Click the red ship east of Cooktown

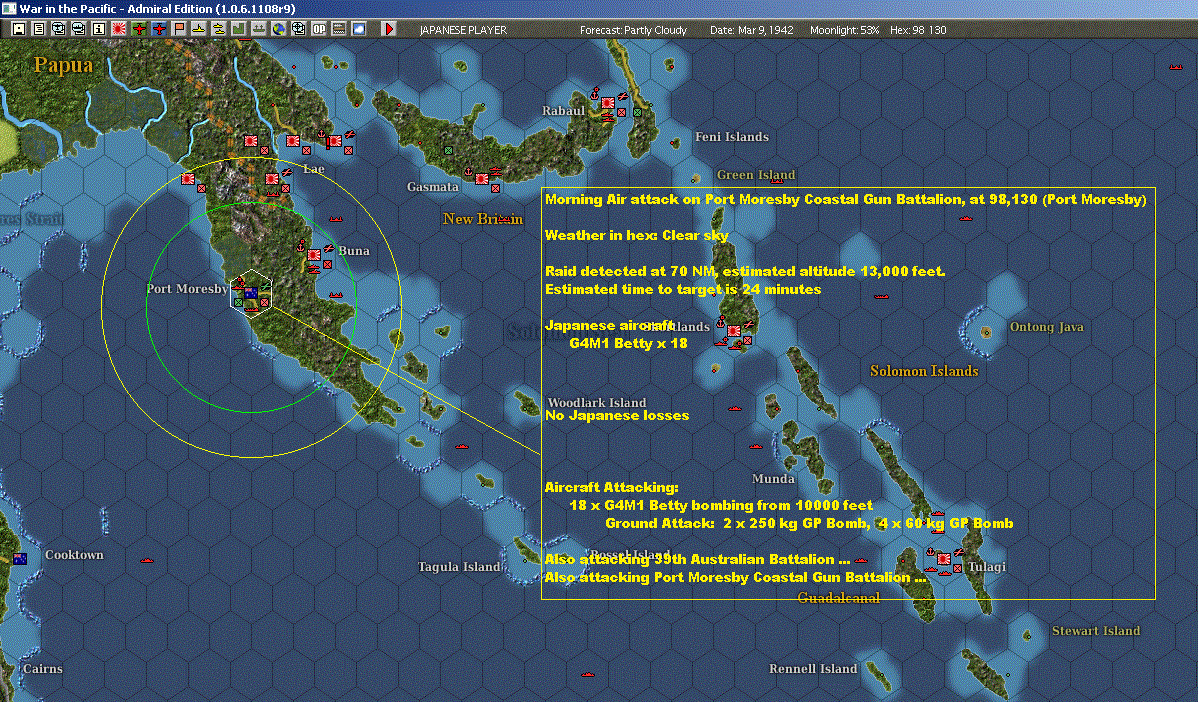pyautogui.click(x=147, y=561)
